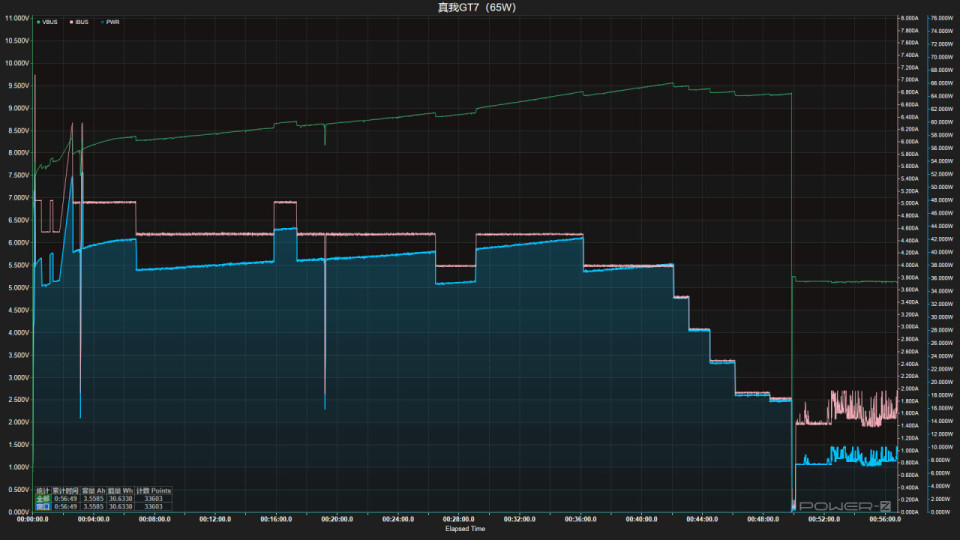This screenshot has height=540, width=960.
Task: Click the 3.5585 Ah value in the 全部 row
Action: (94, 498)
